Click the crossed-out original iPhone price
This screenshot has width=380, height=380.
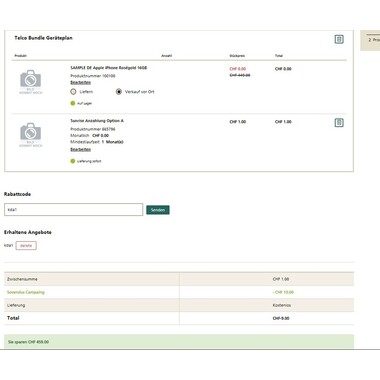tap(240, 75)
